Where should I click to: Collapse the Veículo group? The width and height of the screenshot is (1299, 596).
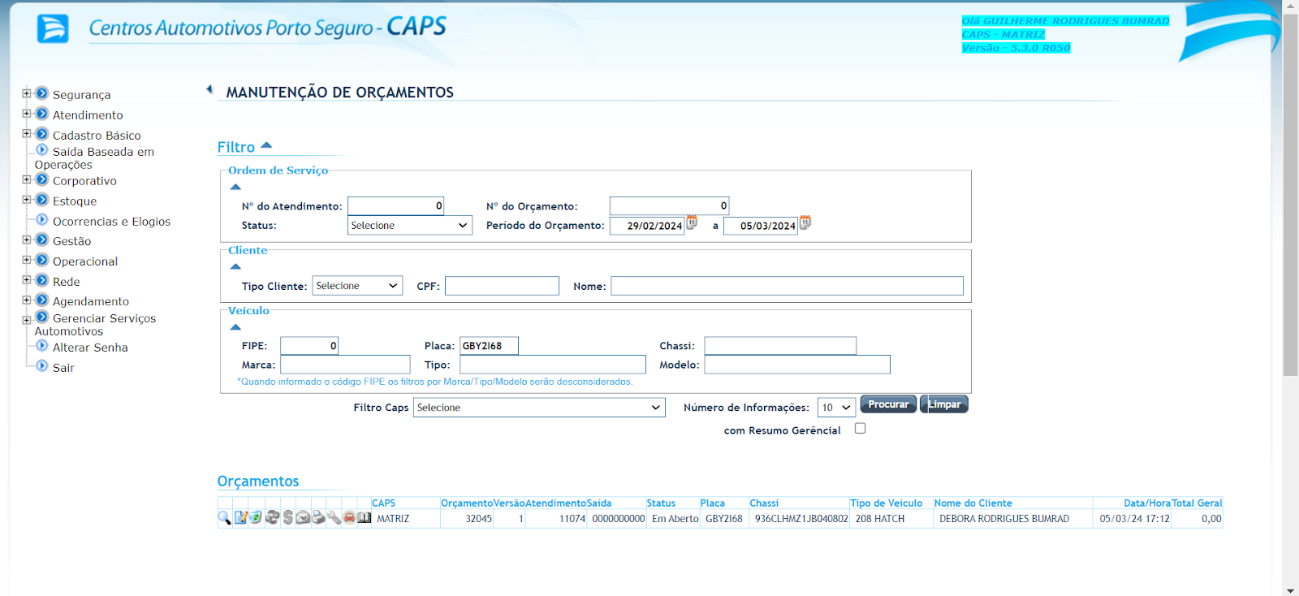(235, 326)
